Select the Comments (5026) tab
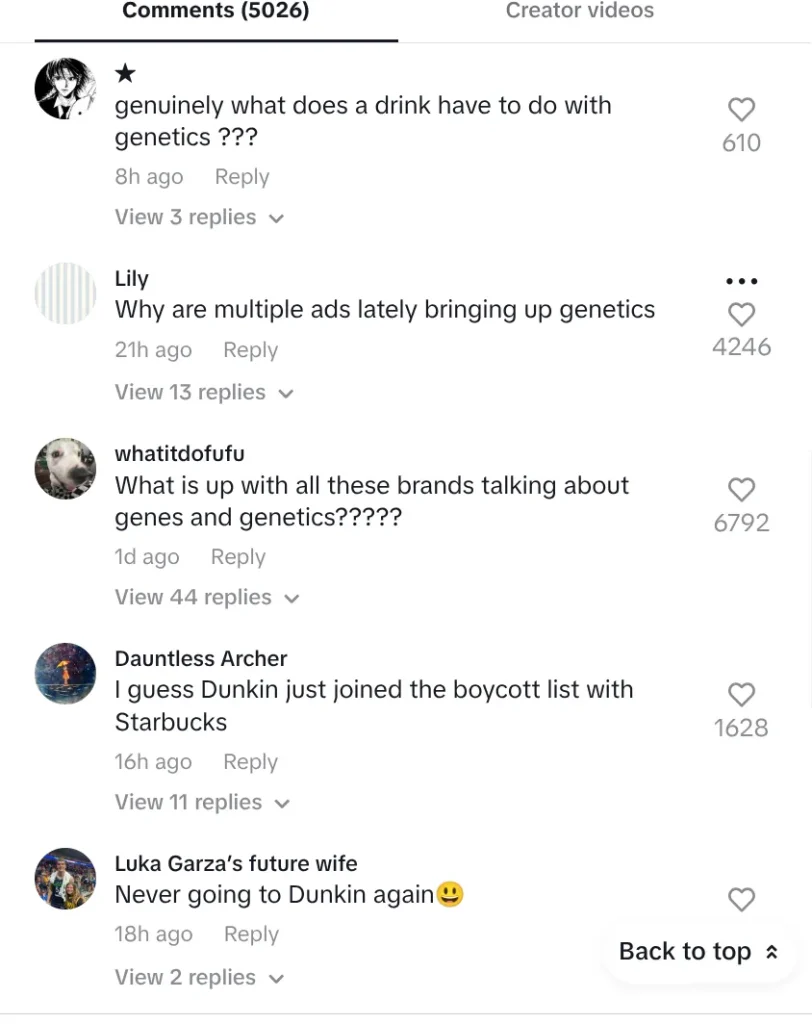 pyautogui.click(x=215, y=11)
